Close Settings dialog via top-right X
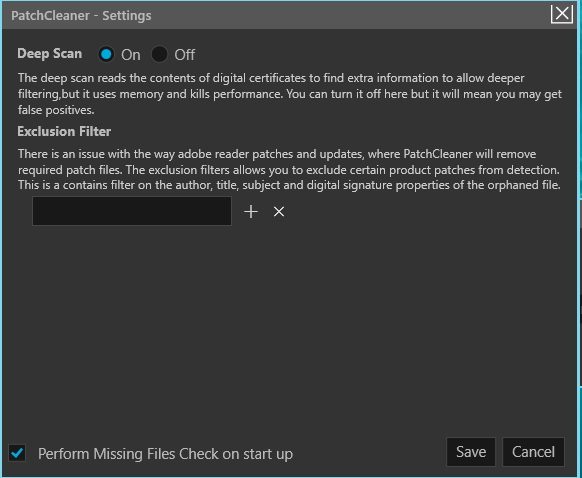The height and width of the screenshot is (478, 582). [x=562, y=14]
